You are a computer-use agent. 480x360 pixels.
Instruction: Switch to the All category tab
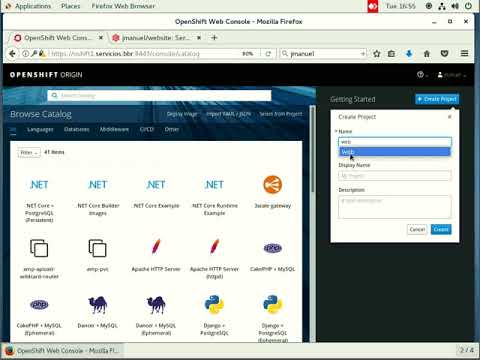[13, 129]
